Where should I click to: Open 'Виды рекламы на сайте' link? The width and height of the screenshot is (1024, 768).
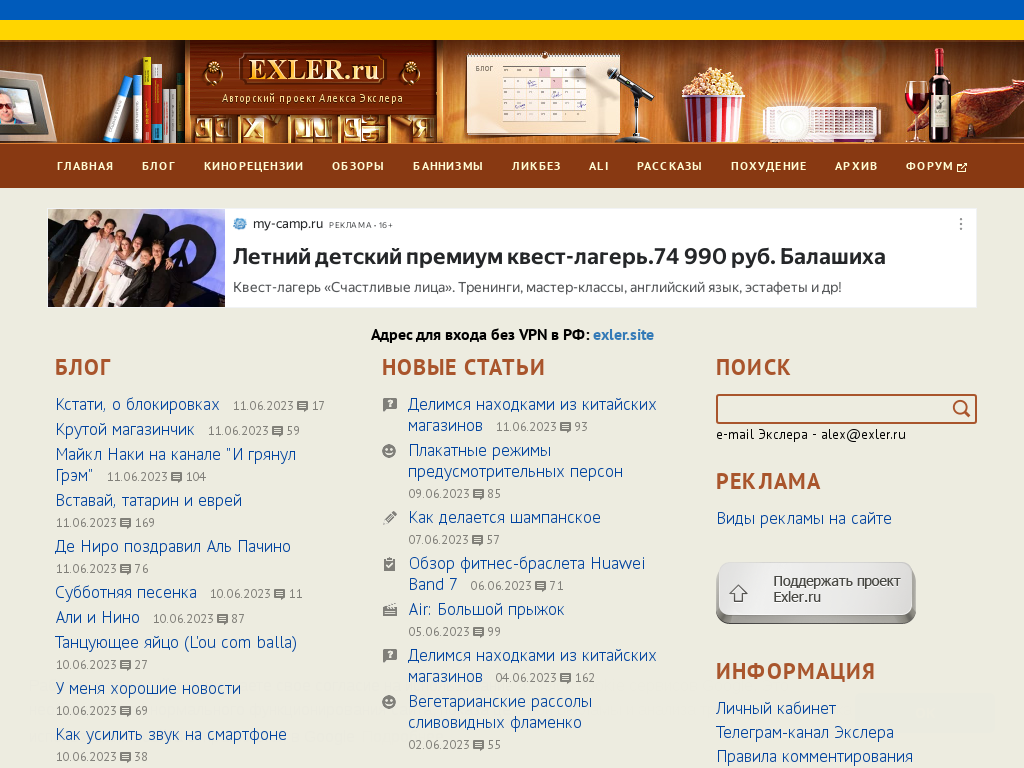point(804,519)
